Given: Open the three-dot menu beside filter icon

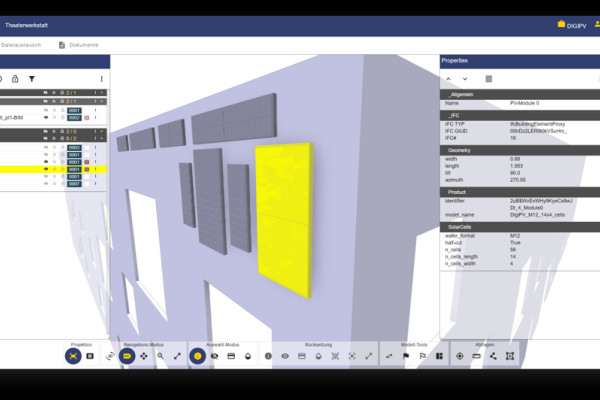Looking at the screenshot, I should [x=101, y=79].
